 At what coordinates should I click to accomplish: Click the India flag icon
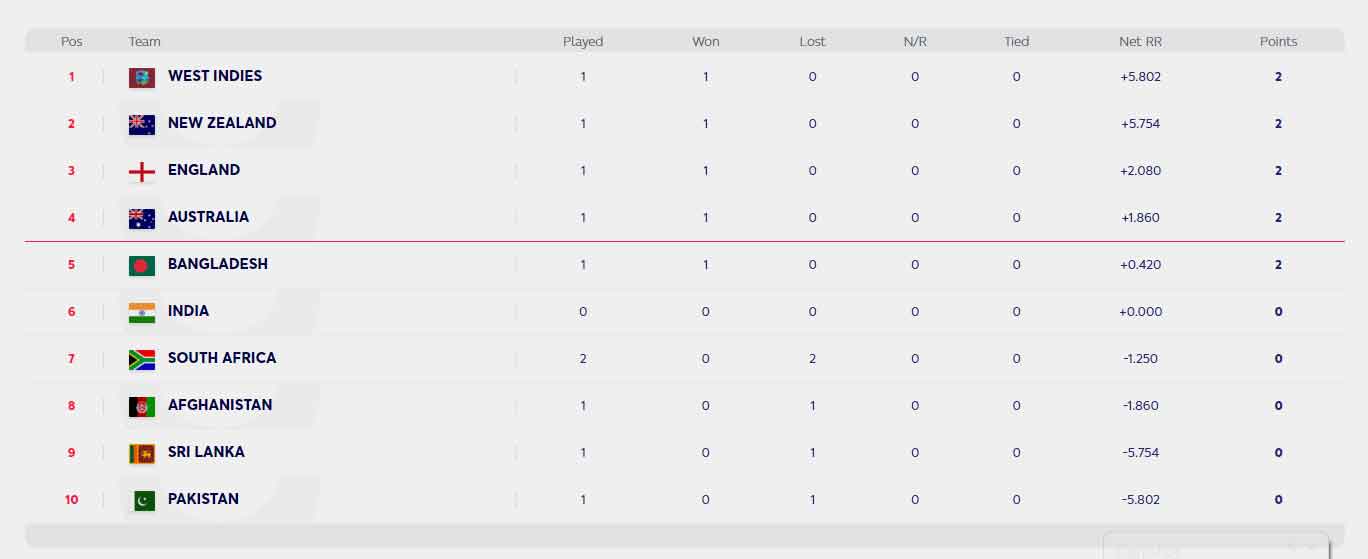tap(142, 312)
